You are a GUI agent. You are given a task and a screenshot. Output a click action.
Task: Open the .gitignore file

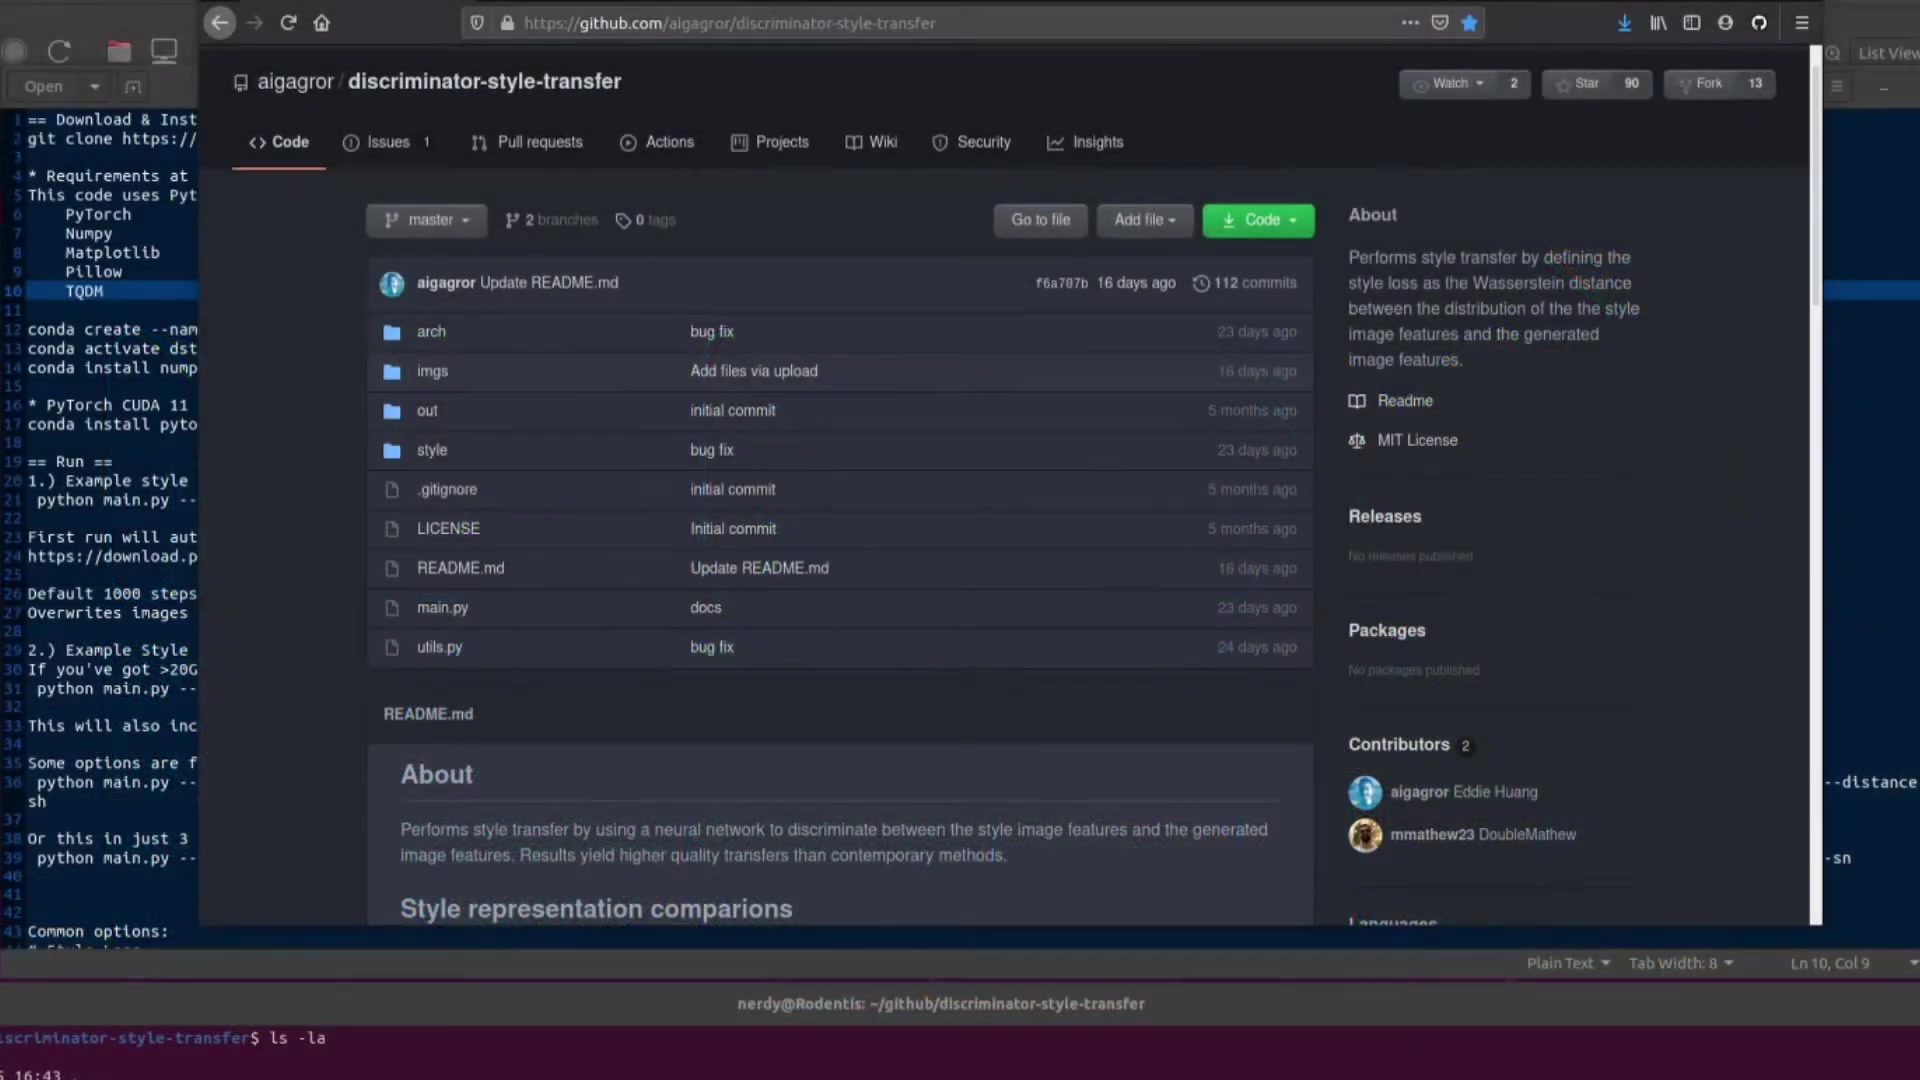coord(447,490)
